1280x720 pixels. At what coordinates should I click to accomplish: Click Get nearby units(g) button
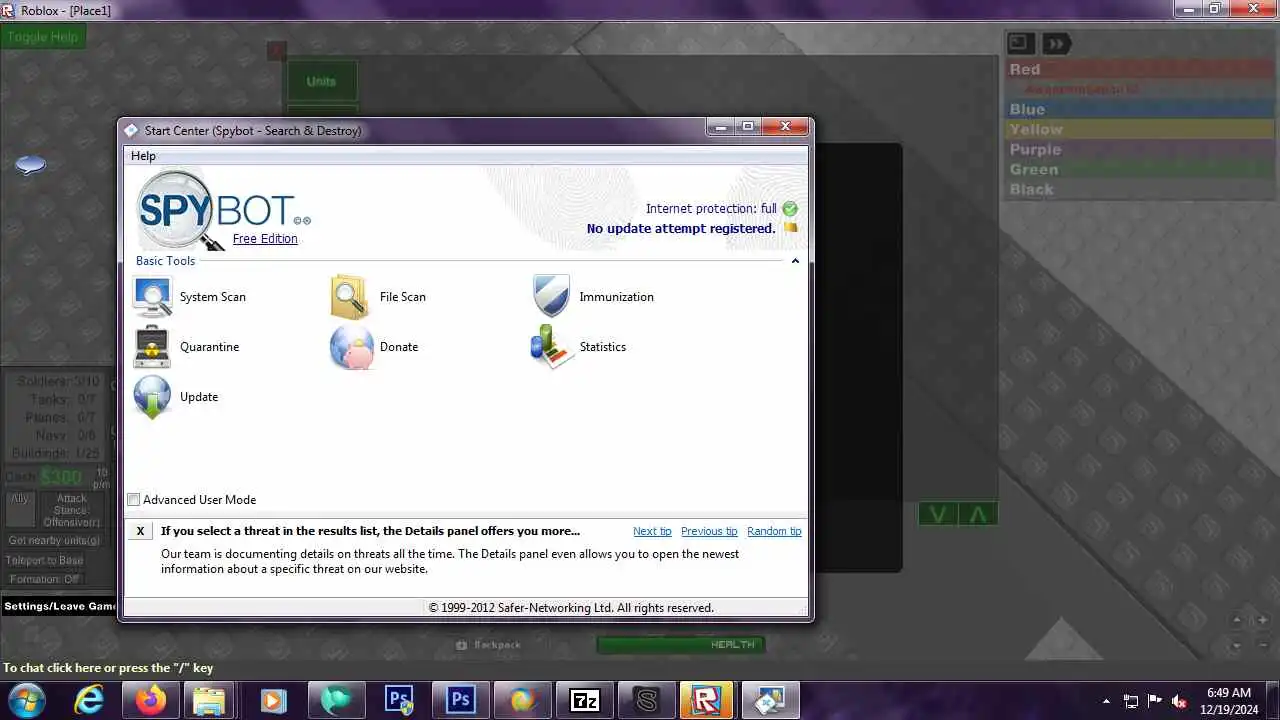click(x=55, y=540)
